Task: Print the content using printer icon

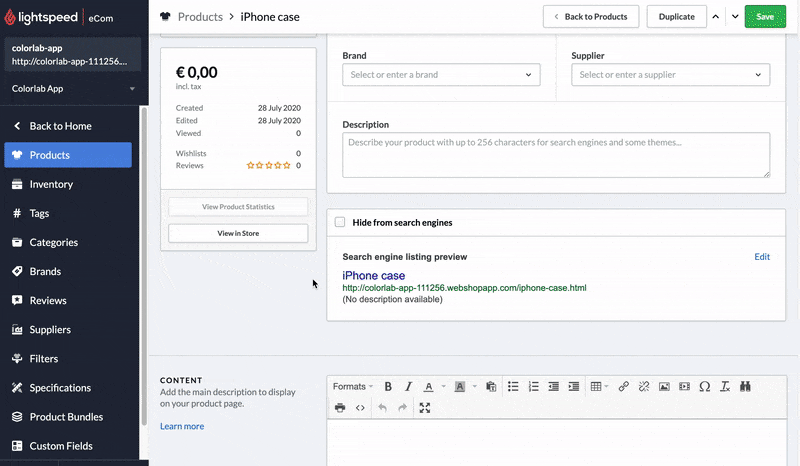Action: [x=340, y=407]
